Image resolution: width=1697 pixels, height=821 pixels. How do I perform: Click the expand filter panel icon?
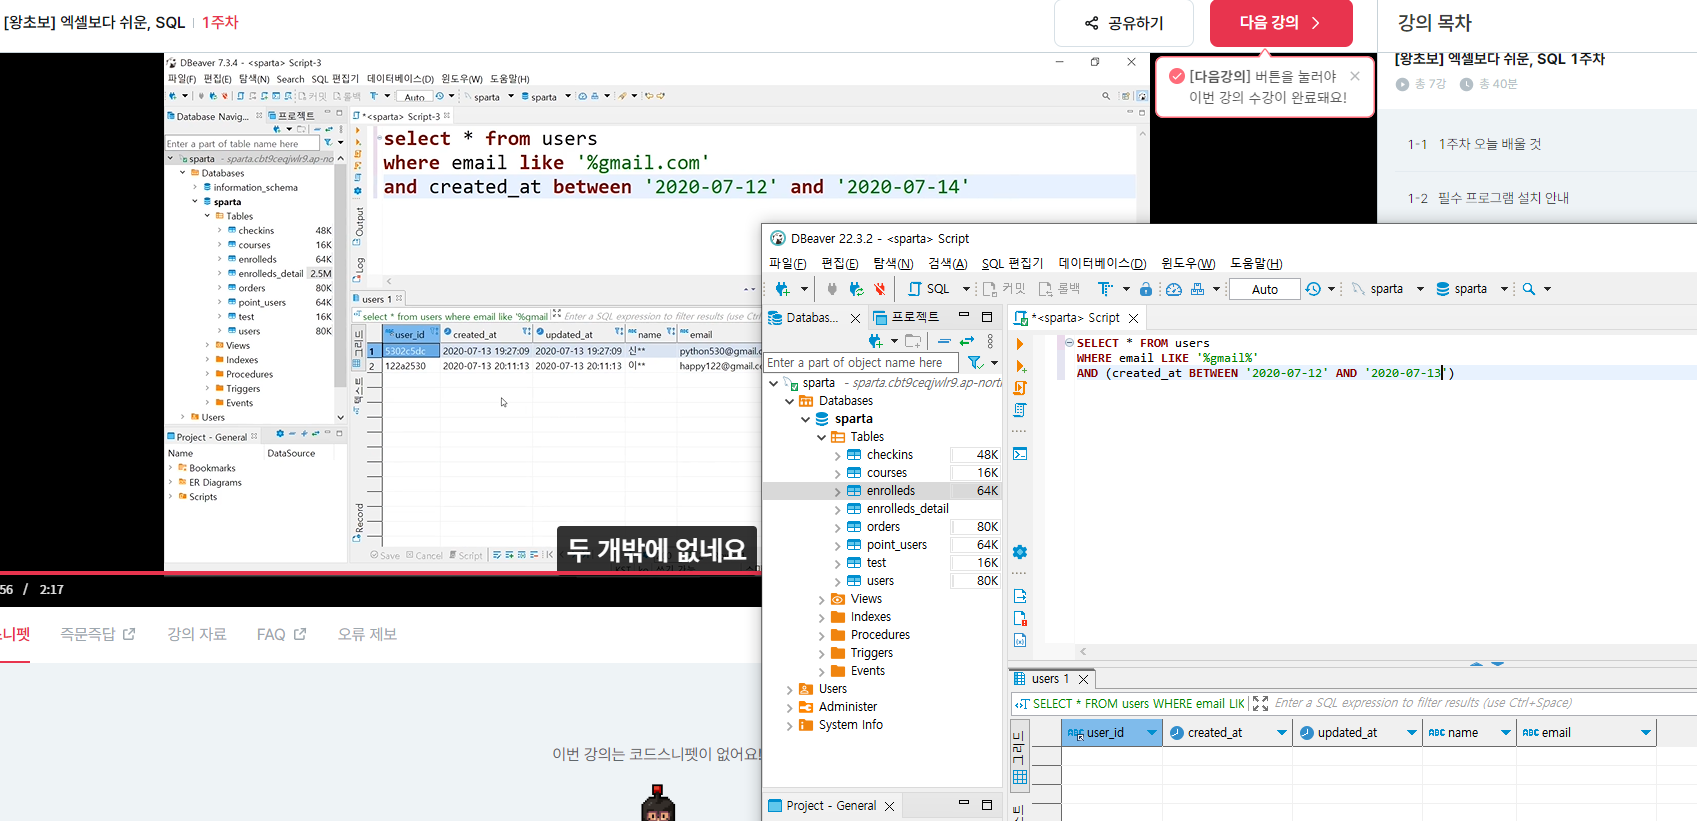pos(1260,704)
